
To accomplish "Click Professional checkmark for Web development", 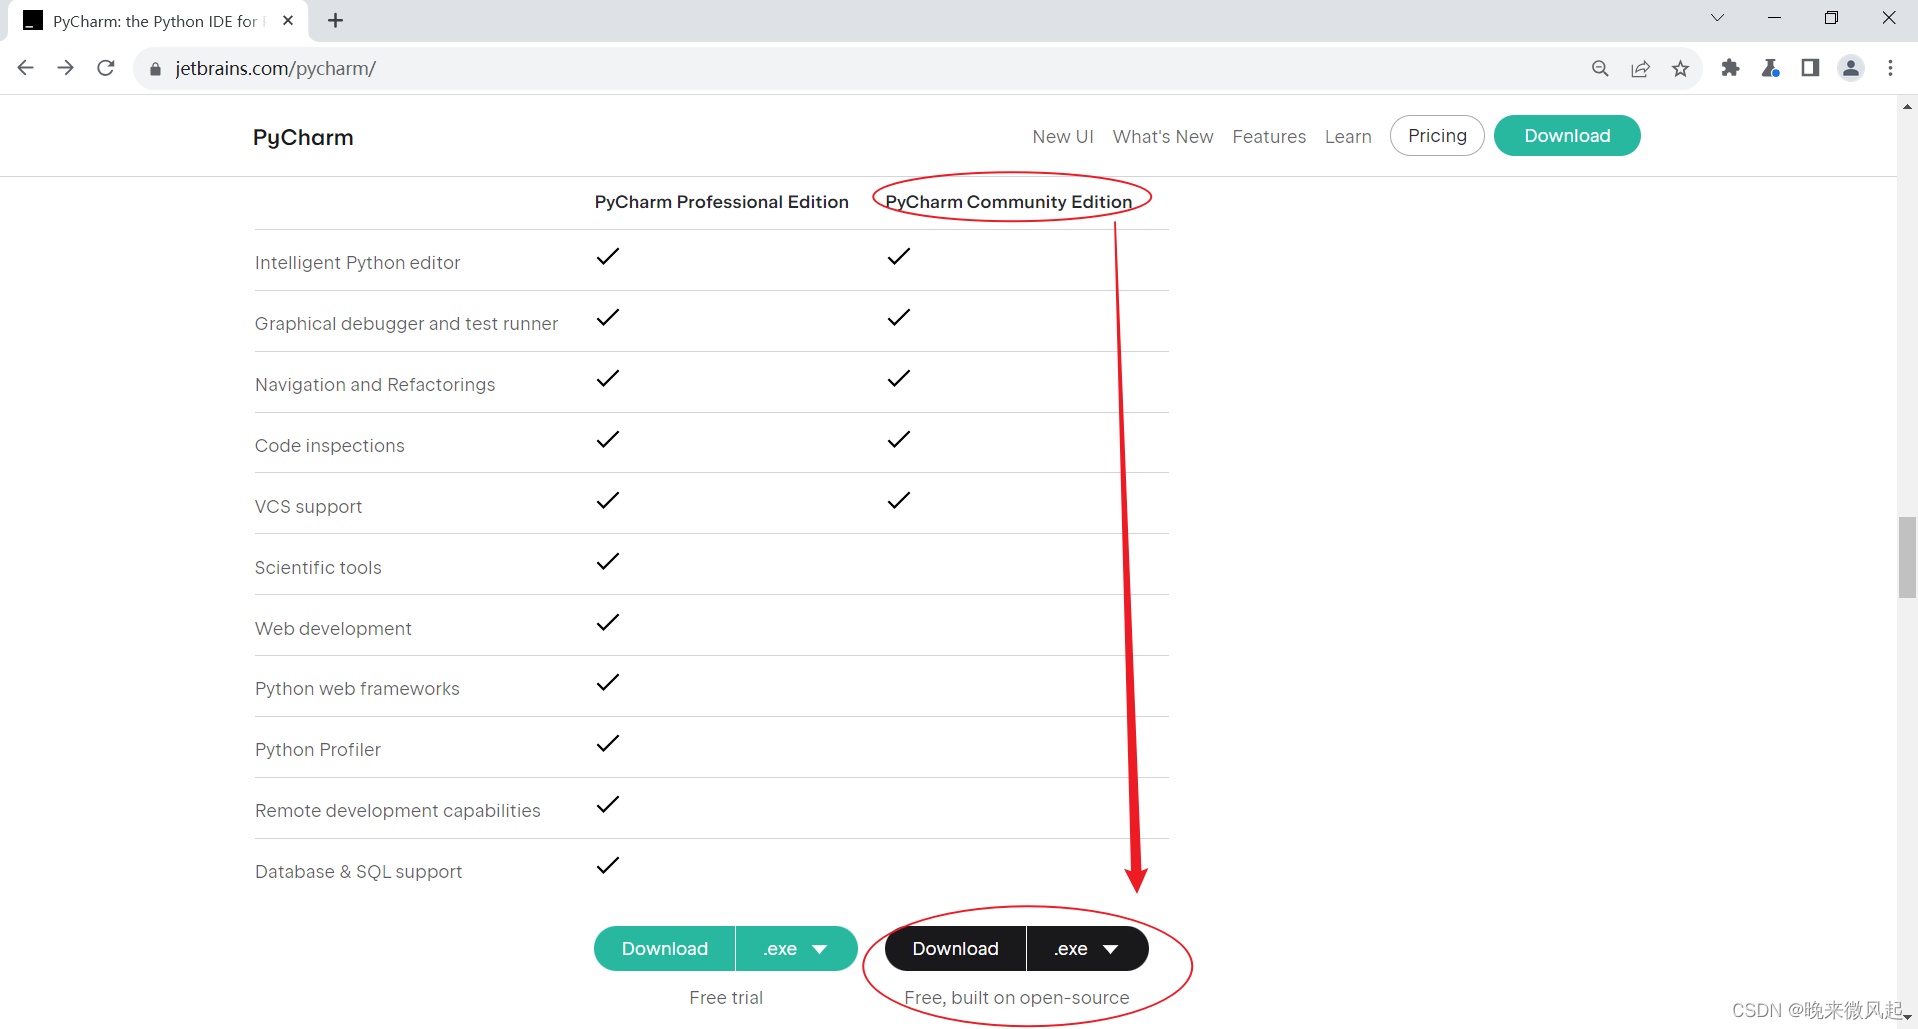I will click(x=608, y=623).
